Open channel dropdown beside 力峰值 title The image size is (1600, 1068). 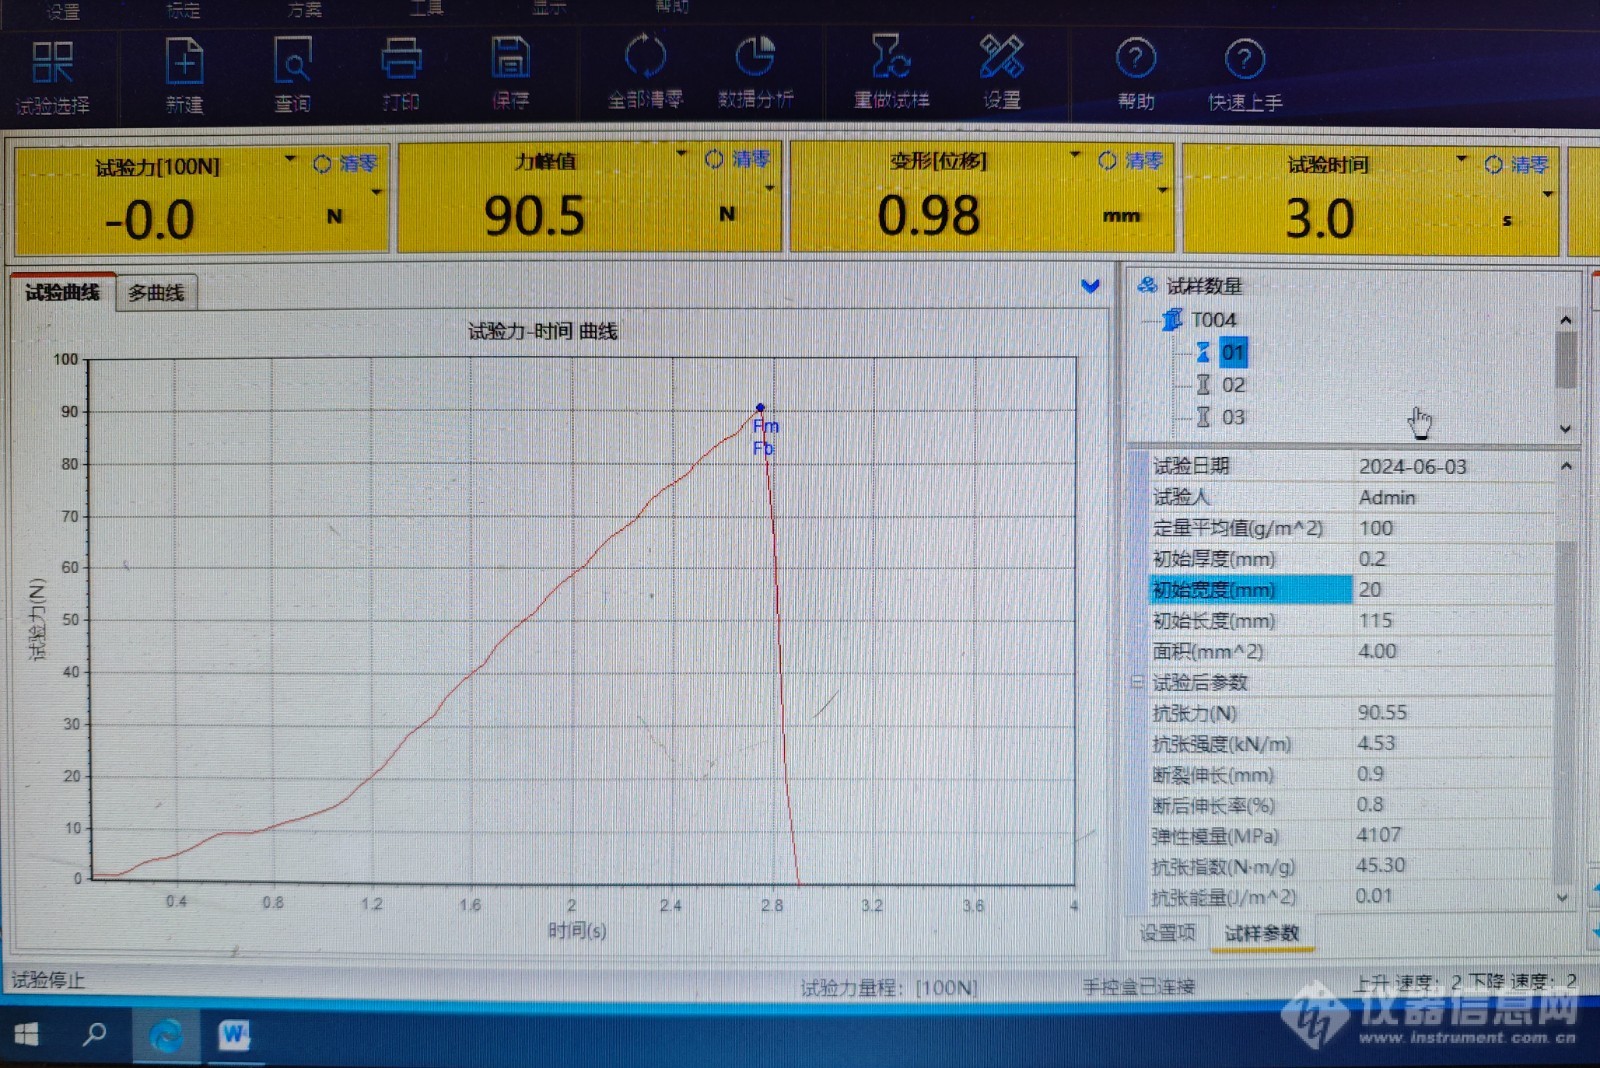pos(682,154)
